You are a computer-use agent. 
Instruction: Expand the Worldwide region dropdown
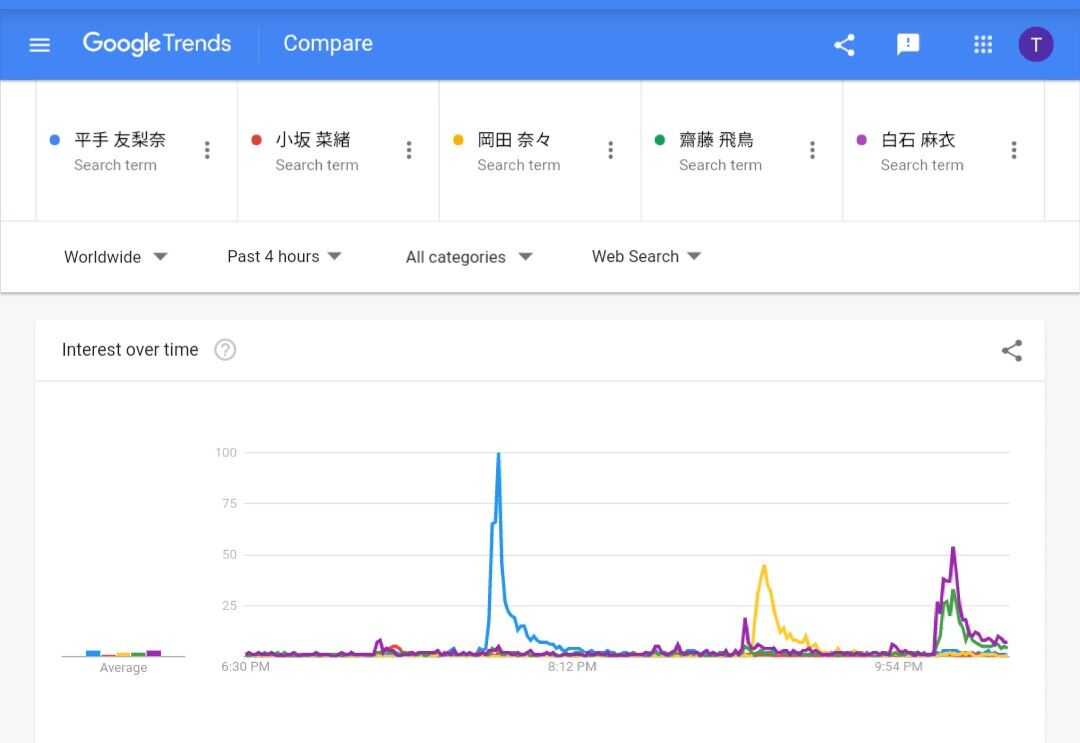115,257
